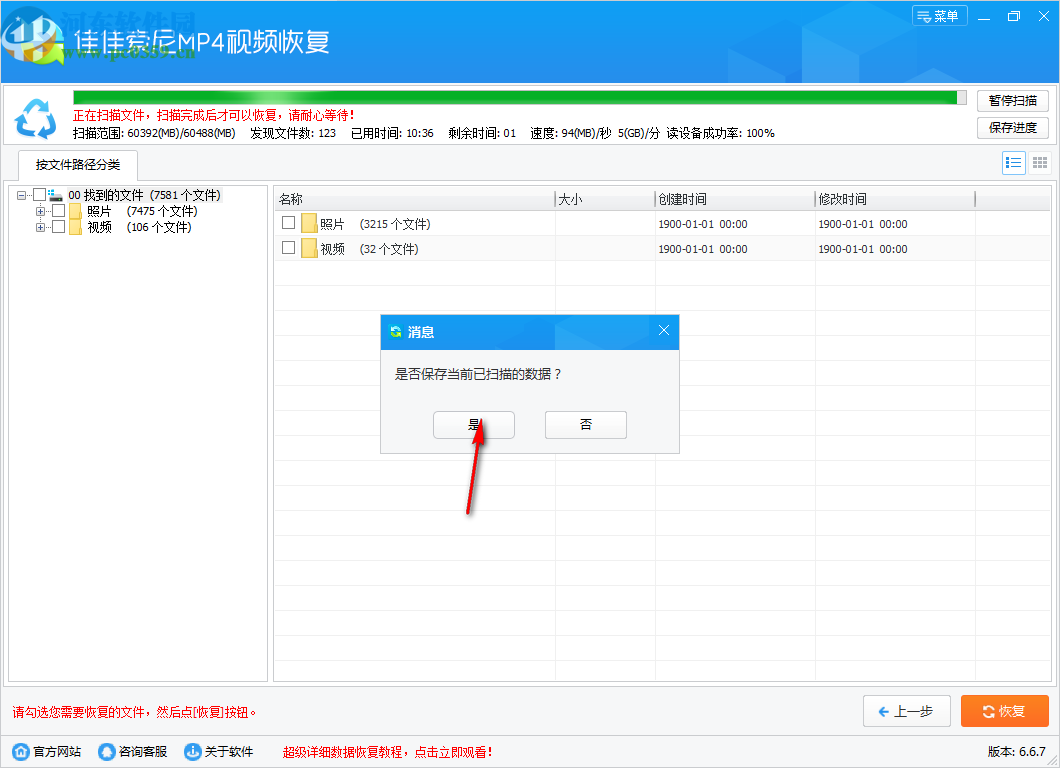The width and height of the screenshot is (1060, 768).
Task: Select 视频 (32 个文件) row text
Action: pyautogui.click(x=369, y=249)
